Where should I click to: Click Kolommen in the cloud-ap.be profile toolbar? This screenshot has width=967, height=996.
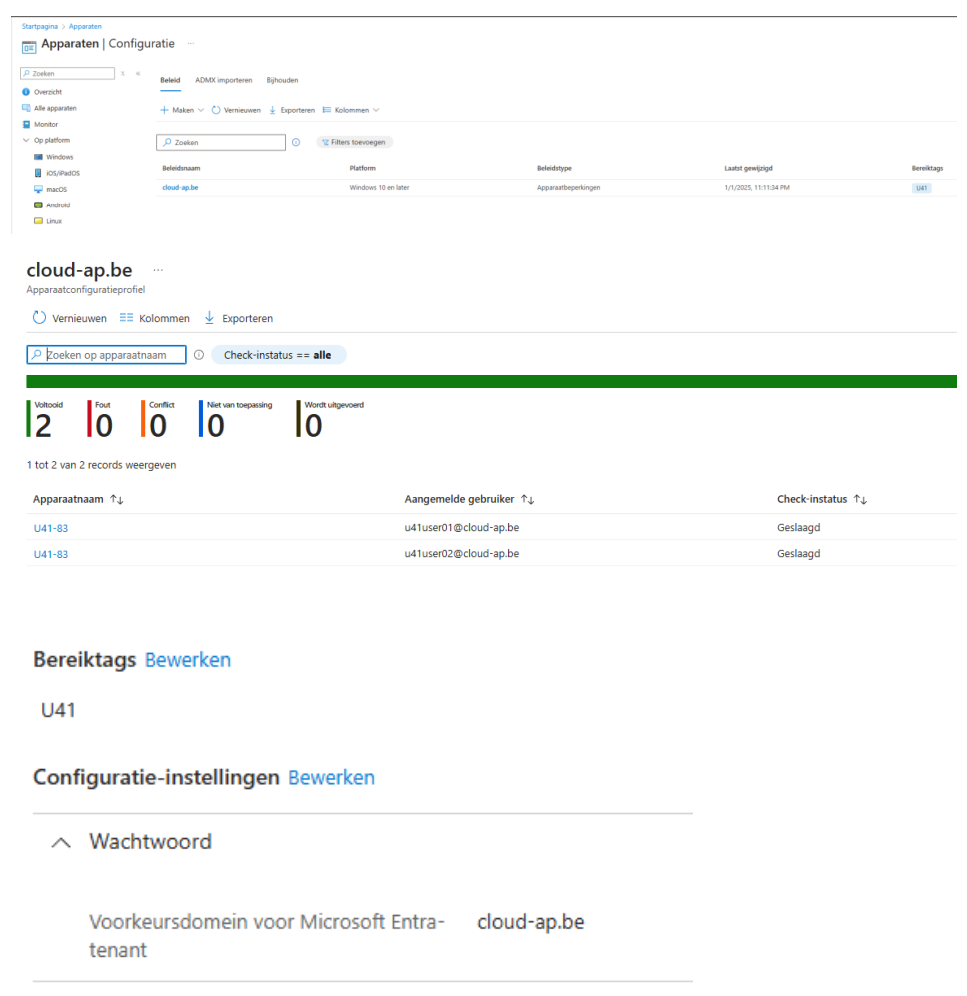[154, 318]
